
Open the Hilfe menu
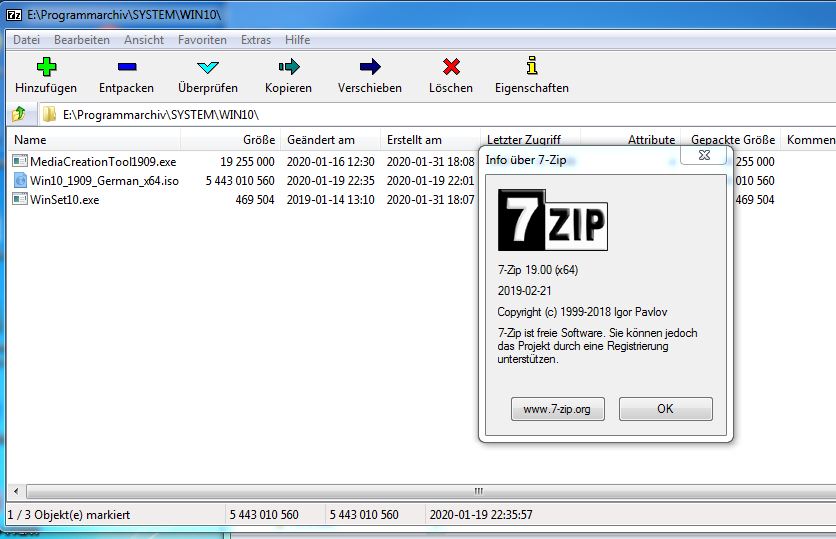coord(298,40)
